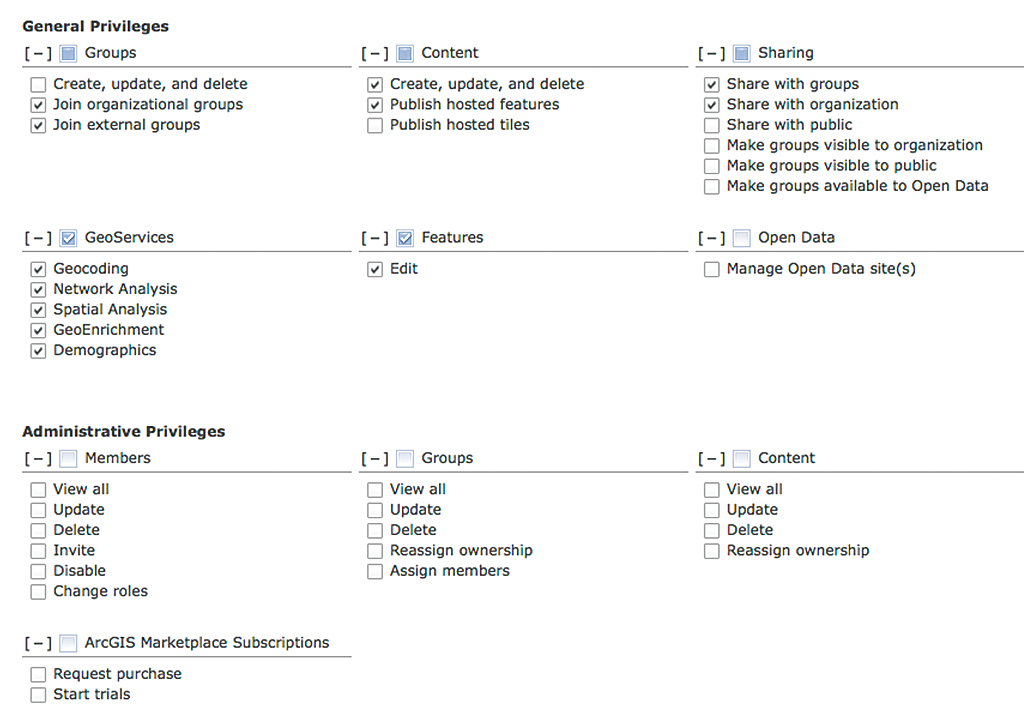
Task: Enable Change roles for members
Action: 38,592
